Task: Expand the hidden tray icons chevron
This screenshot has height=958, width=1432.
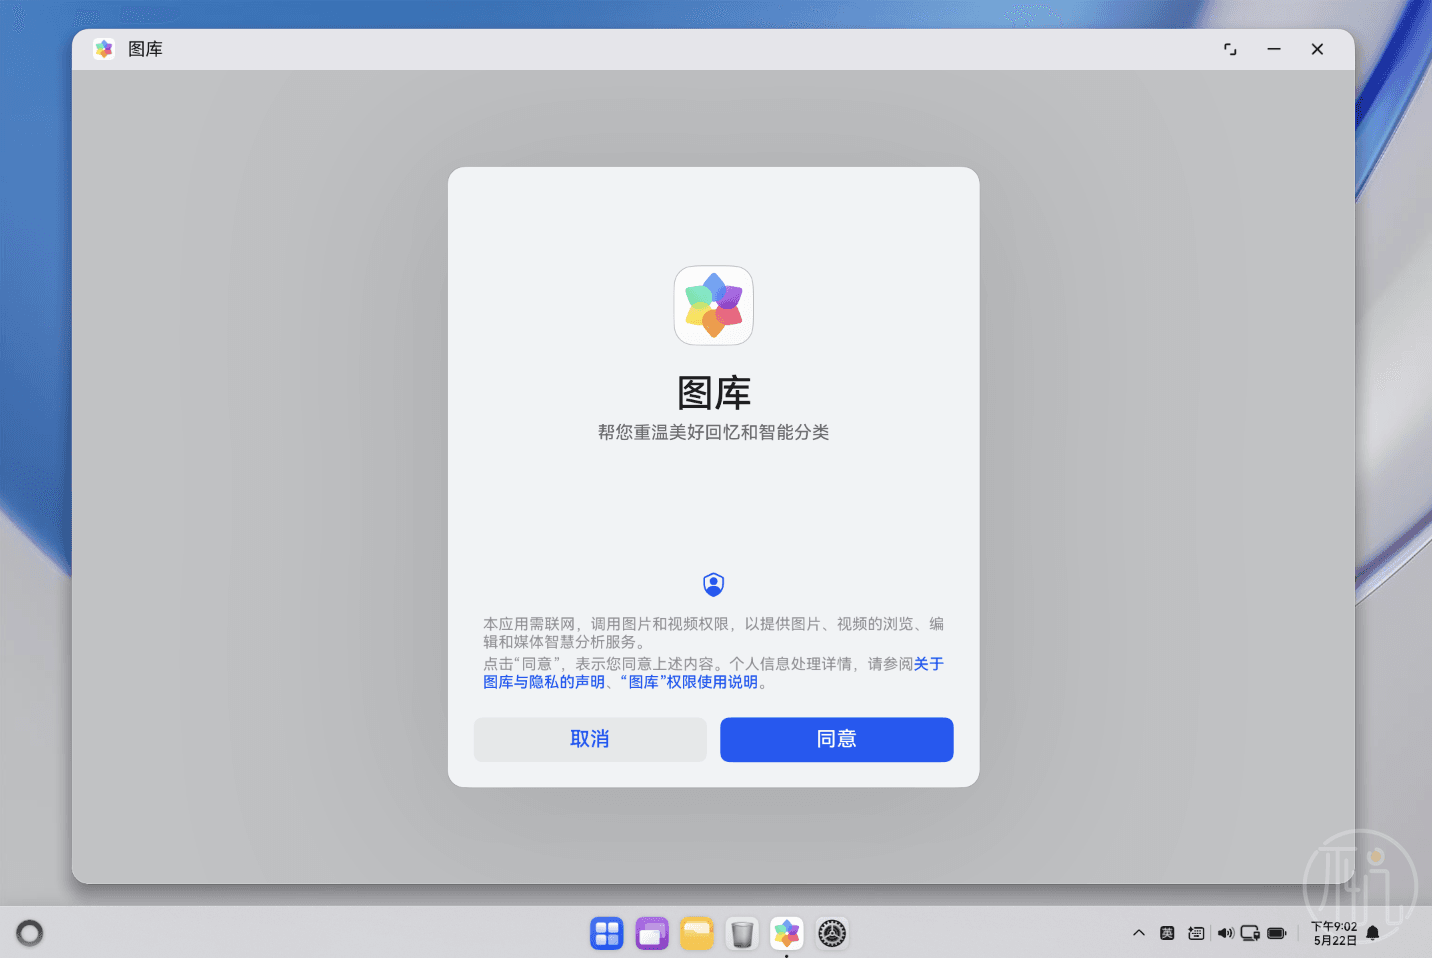Action: tap(1139, 933)
